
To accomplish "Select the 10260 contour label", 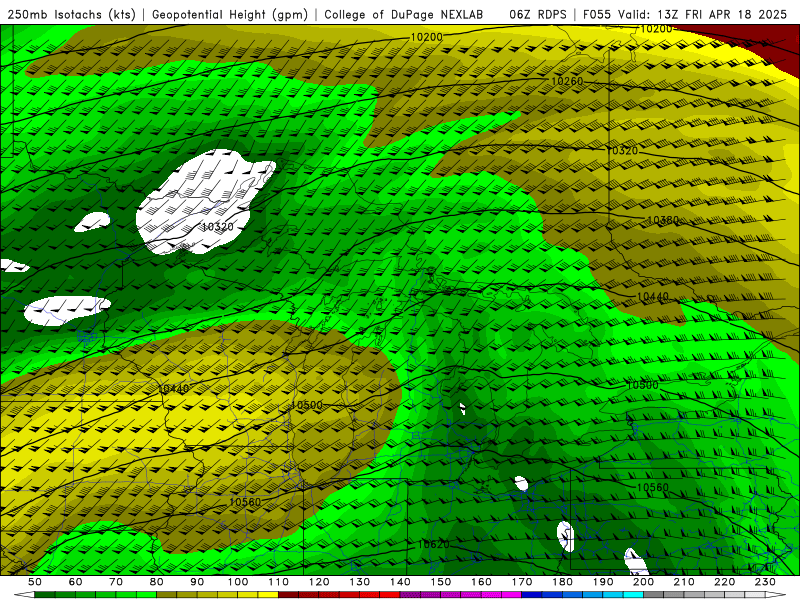I will click(x=567, y=81).
